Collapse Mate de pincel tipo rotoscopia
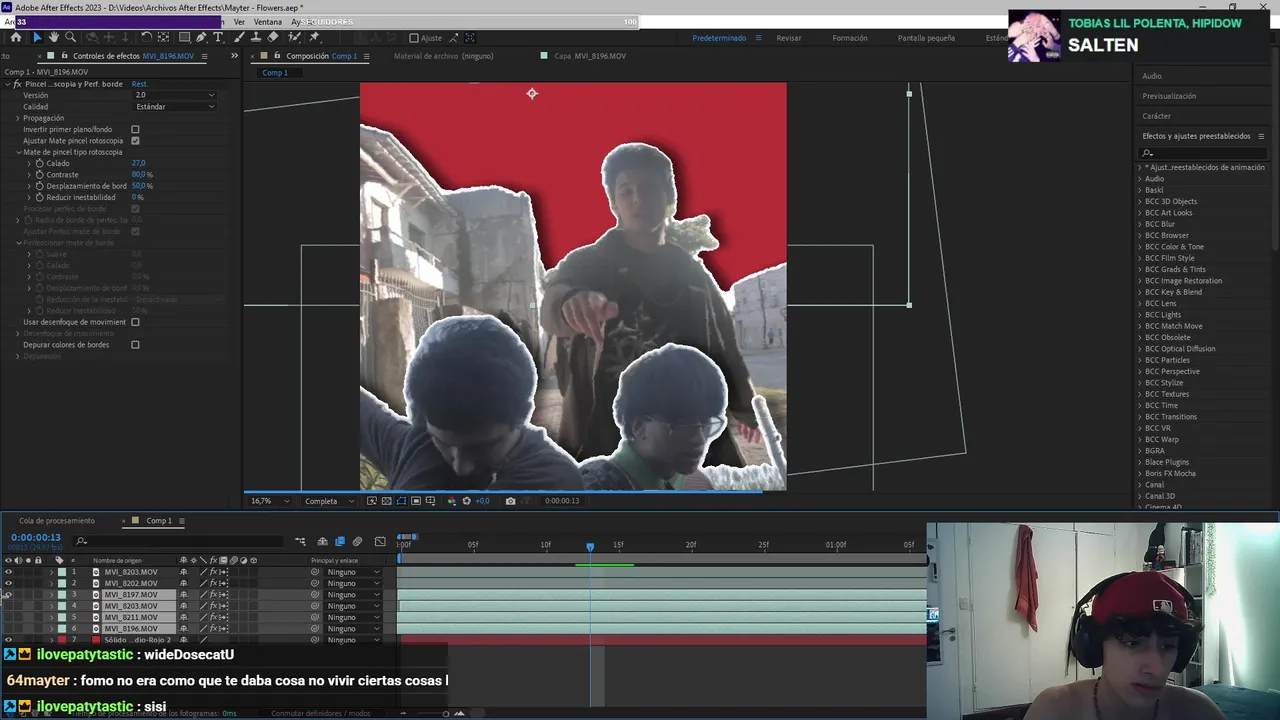1280x720 pixels. [18, 152]
